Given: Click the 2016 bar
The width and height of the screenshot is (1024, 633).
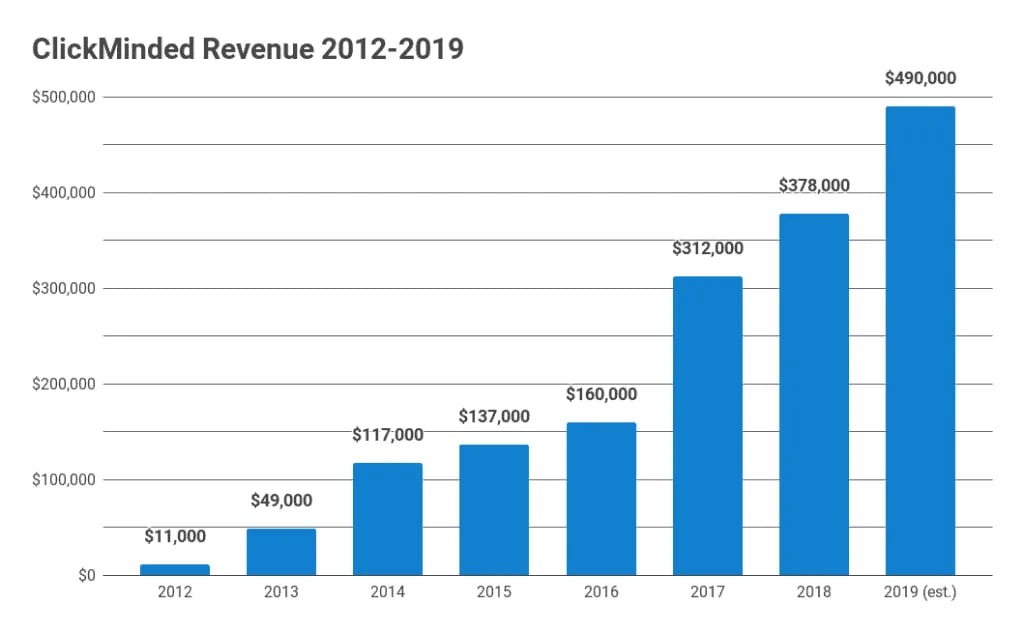Looking at the screenshot, I should pos(601,499).
